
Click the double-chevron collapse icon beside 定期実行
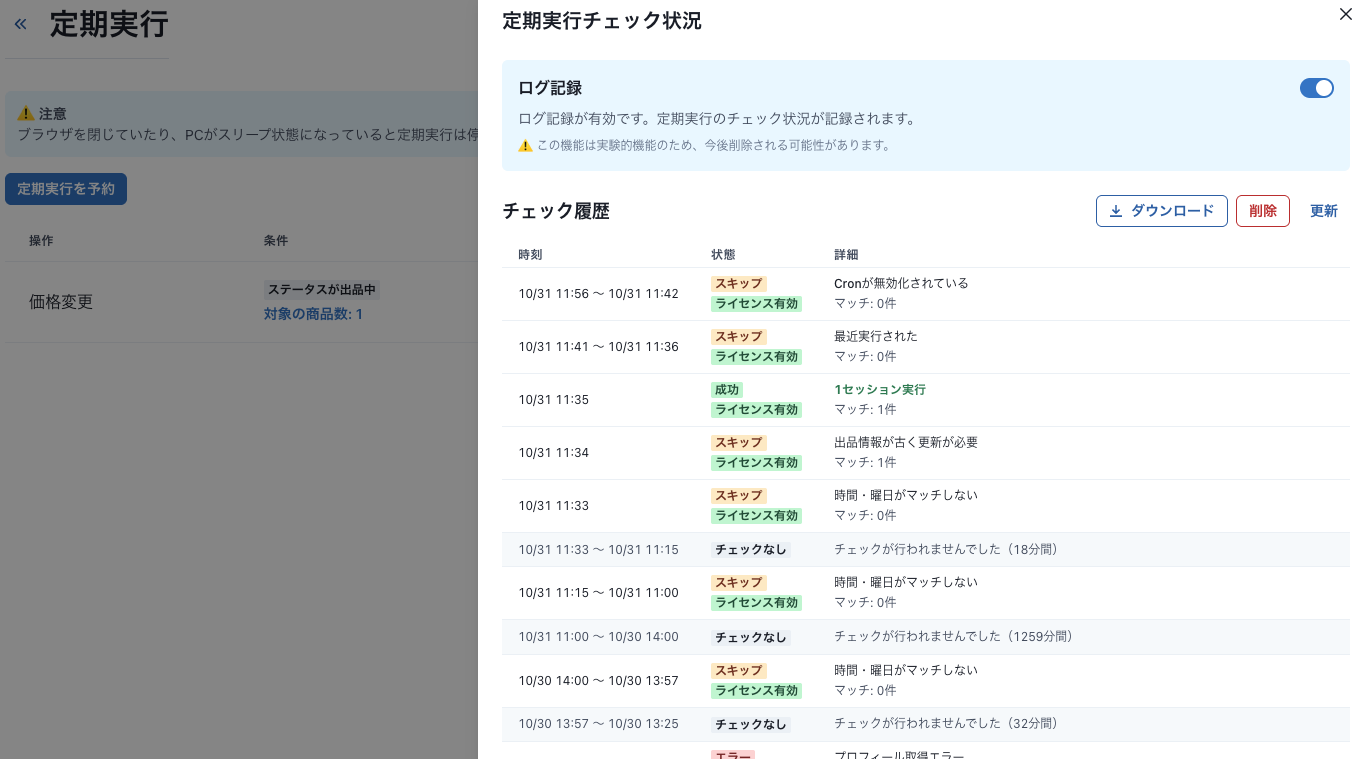tap(20, 24)
